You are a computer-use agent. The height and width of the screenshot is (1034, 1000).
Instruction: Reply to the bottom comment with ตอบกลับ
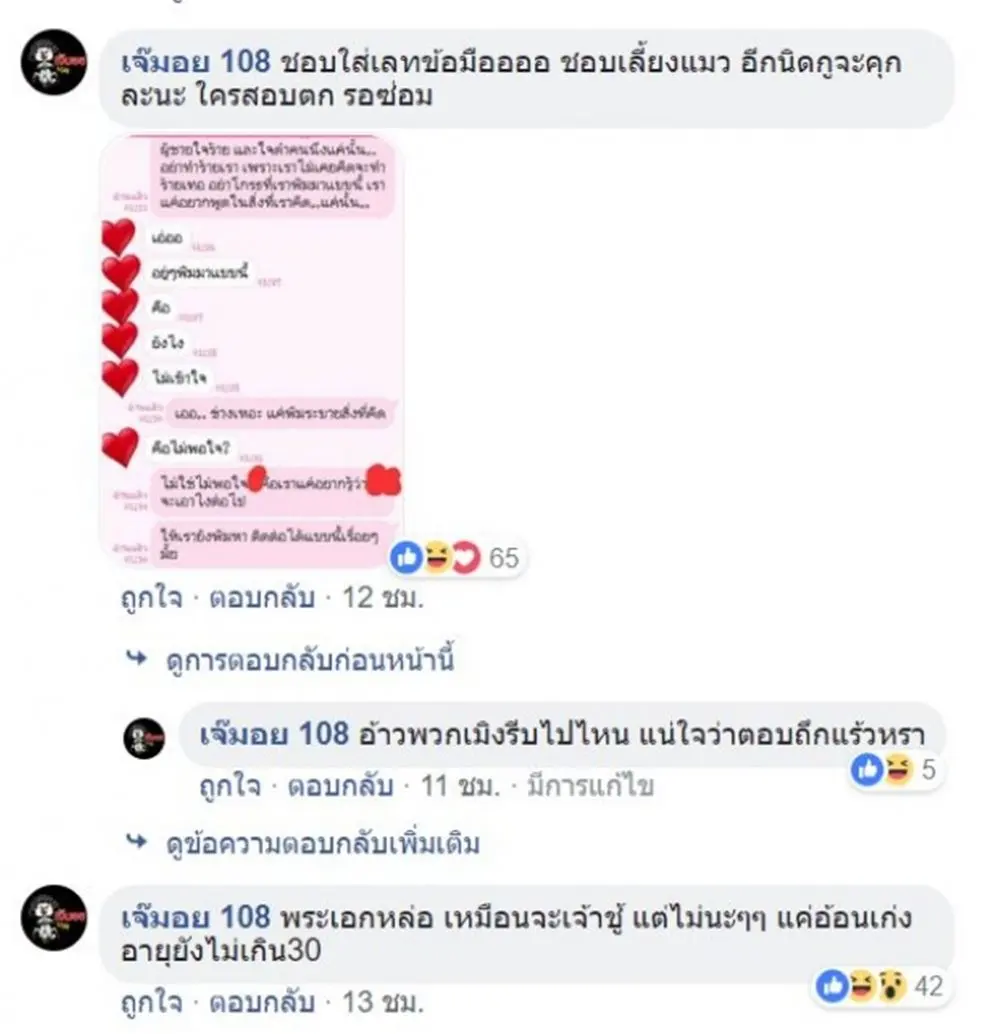point(262,1002)
